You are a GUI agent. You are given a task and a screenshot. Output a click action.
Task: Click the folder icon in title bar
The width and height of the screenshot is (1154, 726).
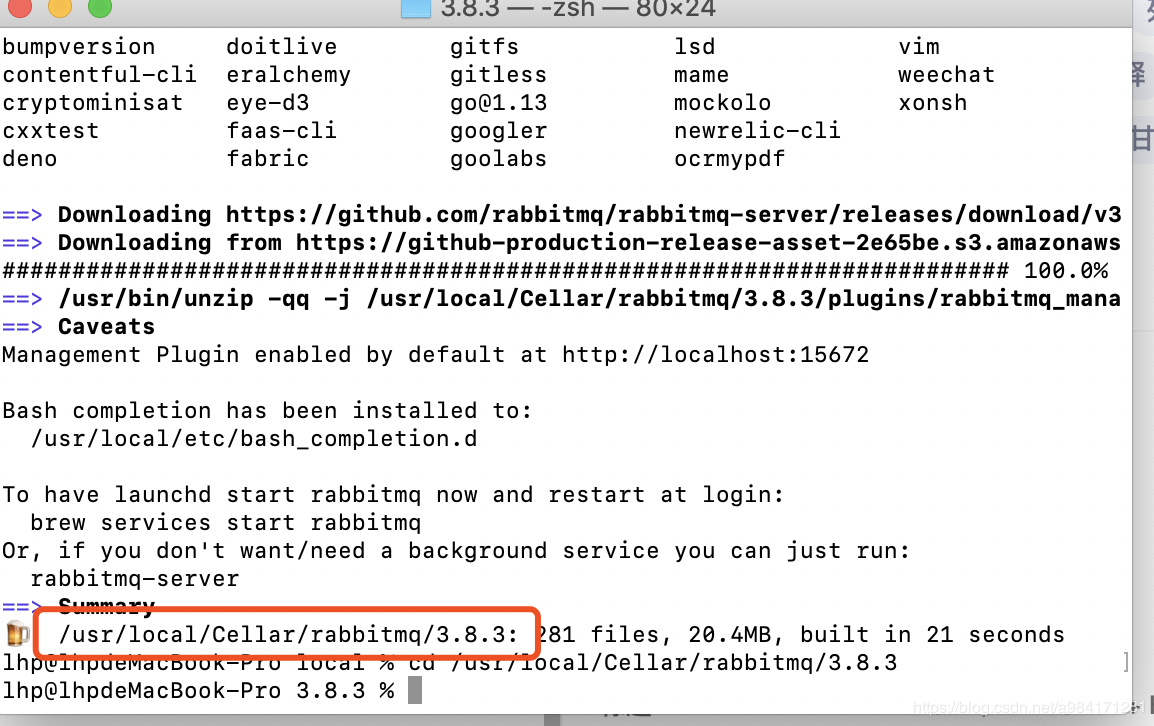click(416, 9)
